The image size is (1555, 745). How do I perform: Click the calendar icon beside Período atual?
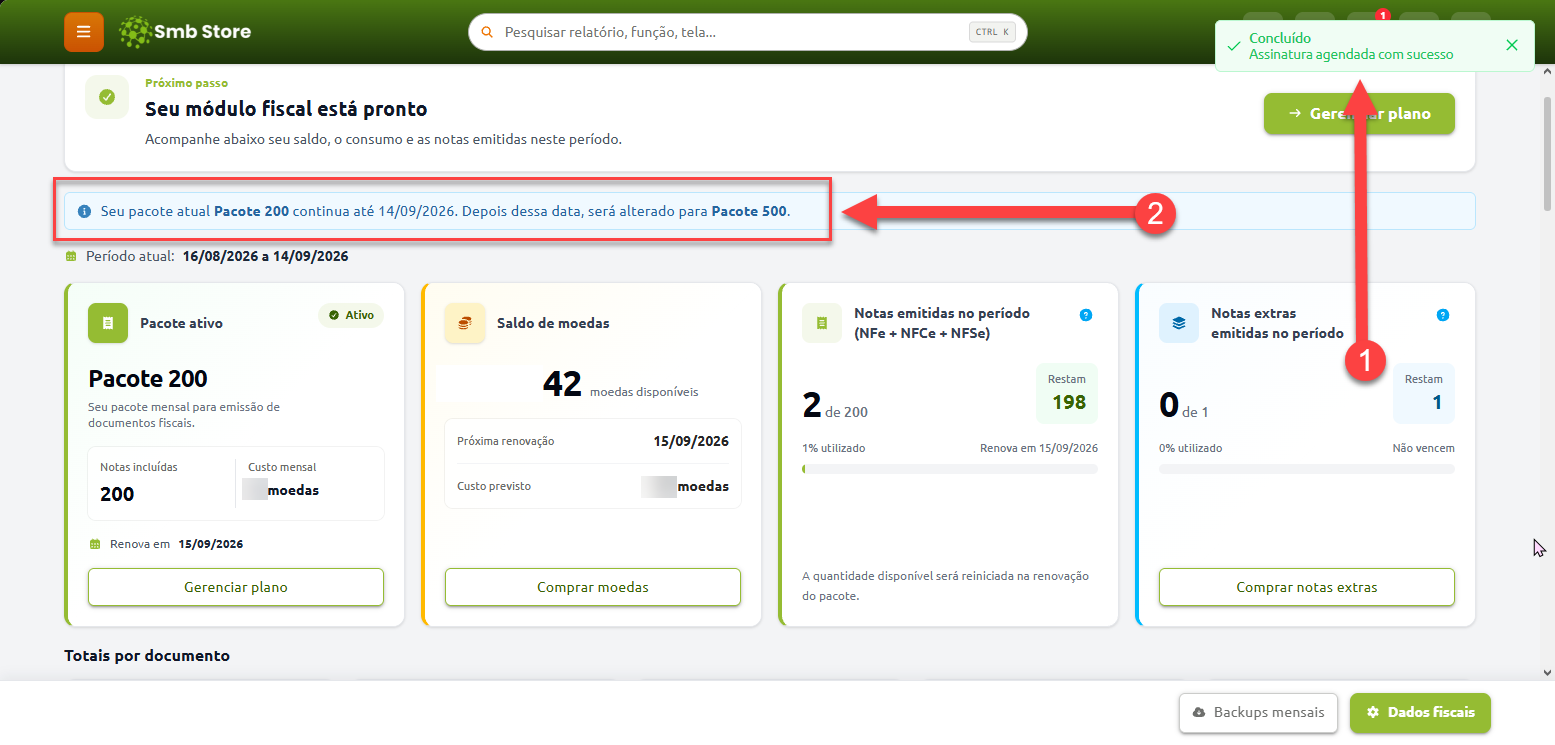coord(71,257)
